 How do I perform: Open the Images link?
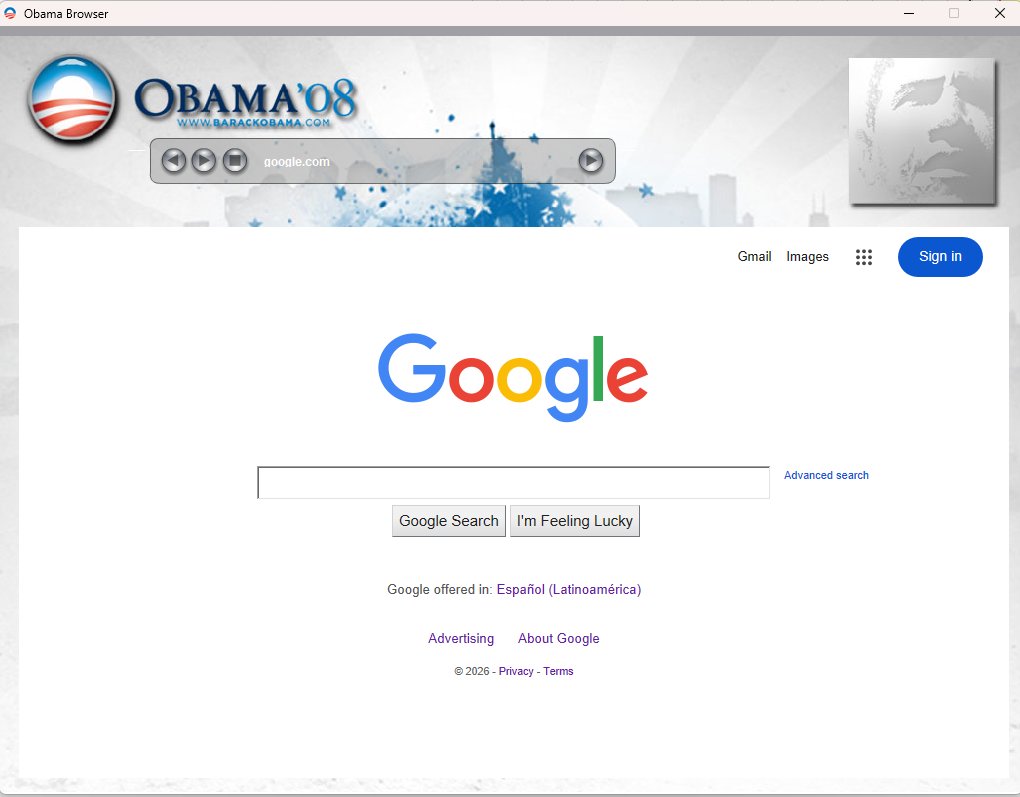807,256
